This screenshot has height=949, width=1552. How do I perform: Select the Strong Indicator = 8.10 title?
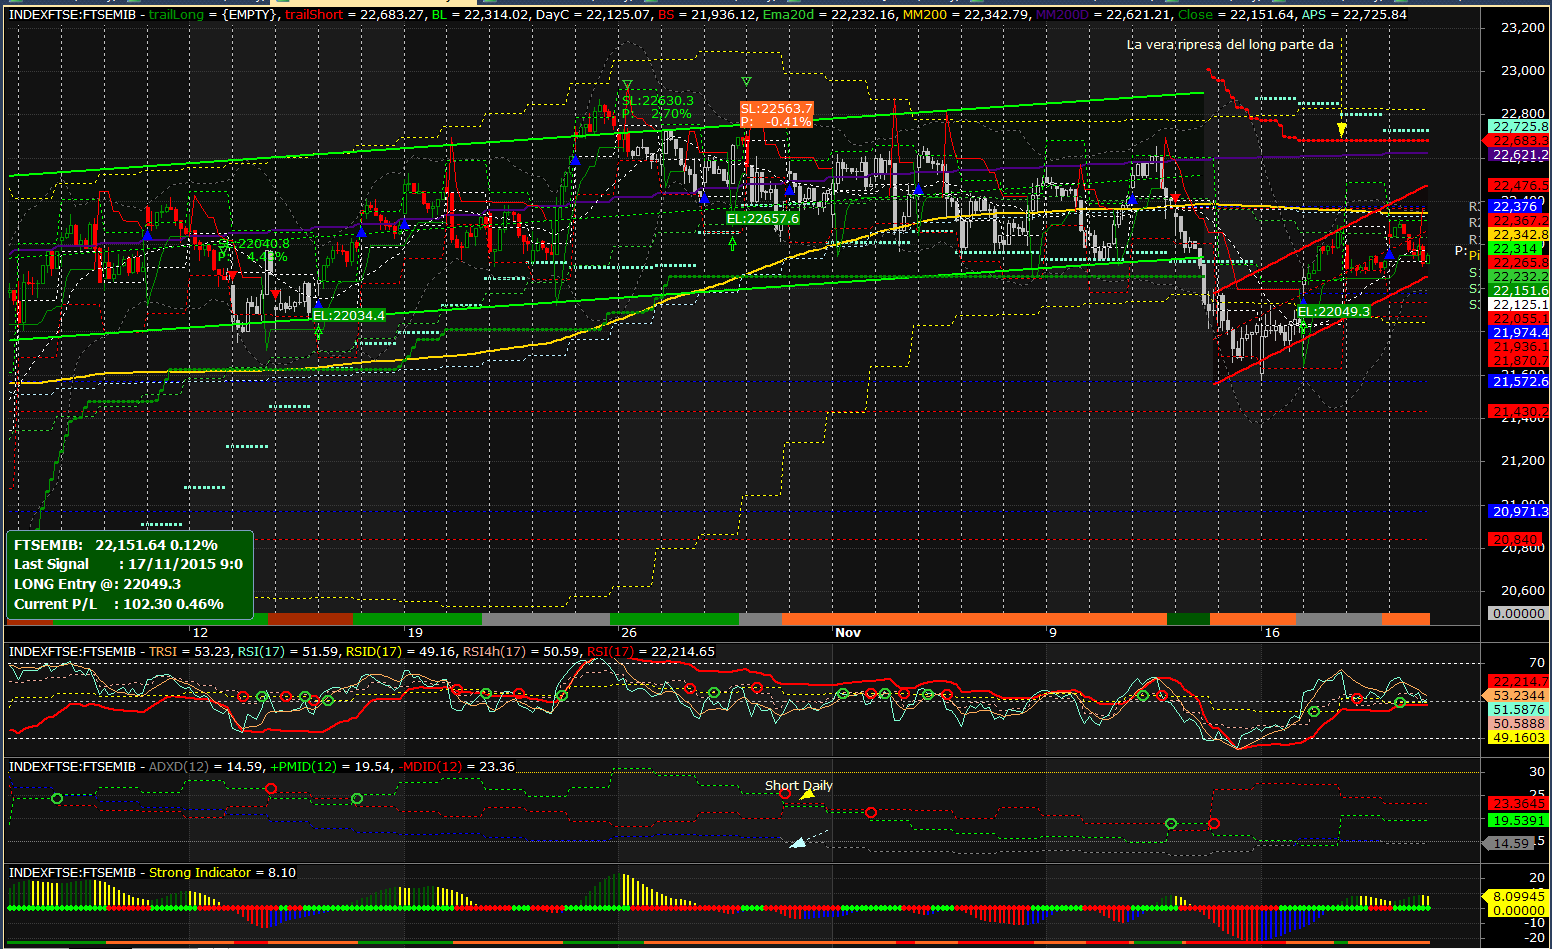click(222, 873)
